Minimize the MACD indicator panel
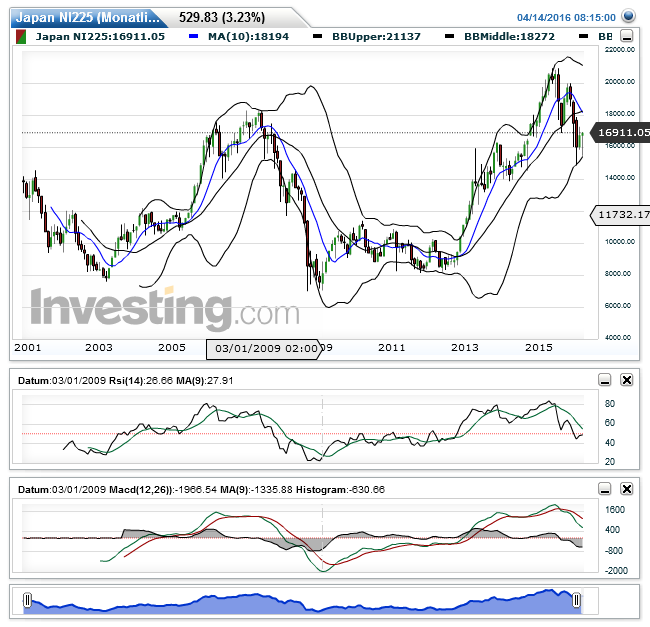This screenshot has width=650, height=627. [605, 489]
